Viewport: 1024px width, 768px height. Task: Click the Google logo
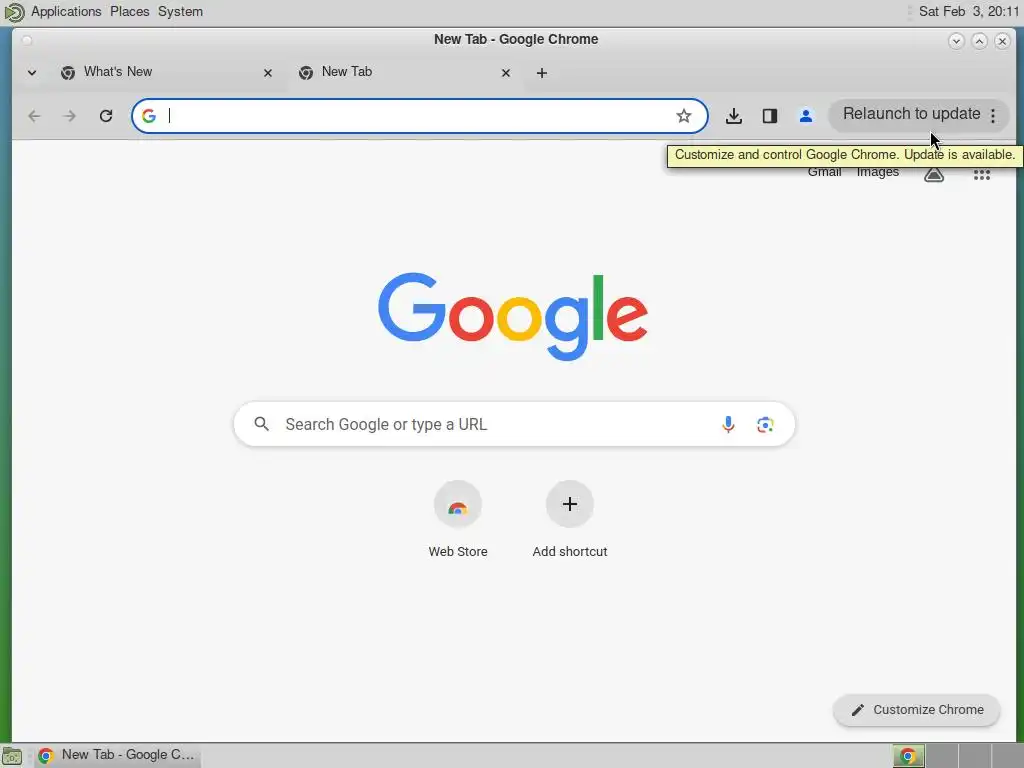pos(513,317)
